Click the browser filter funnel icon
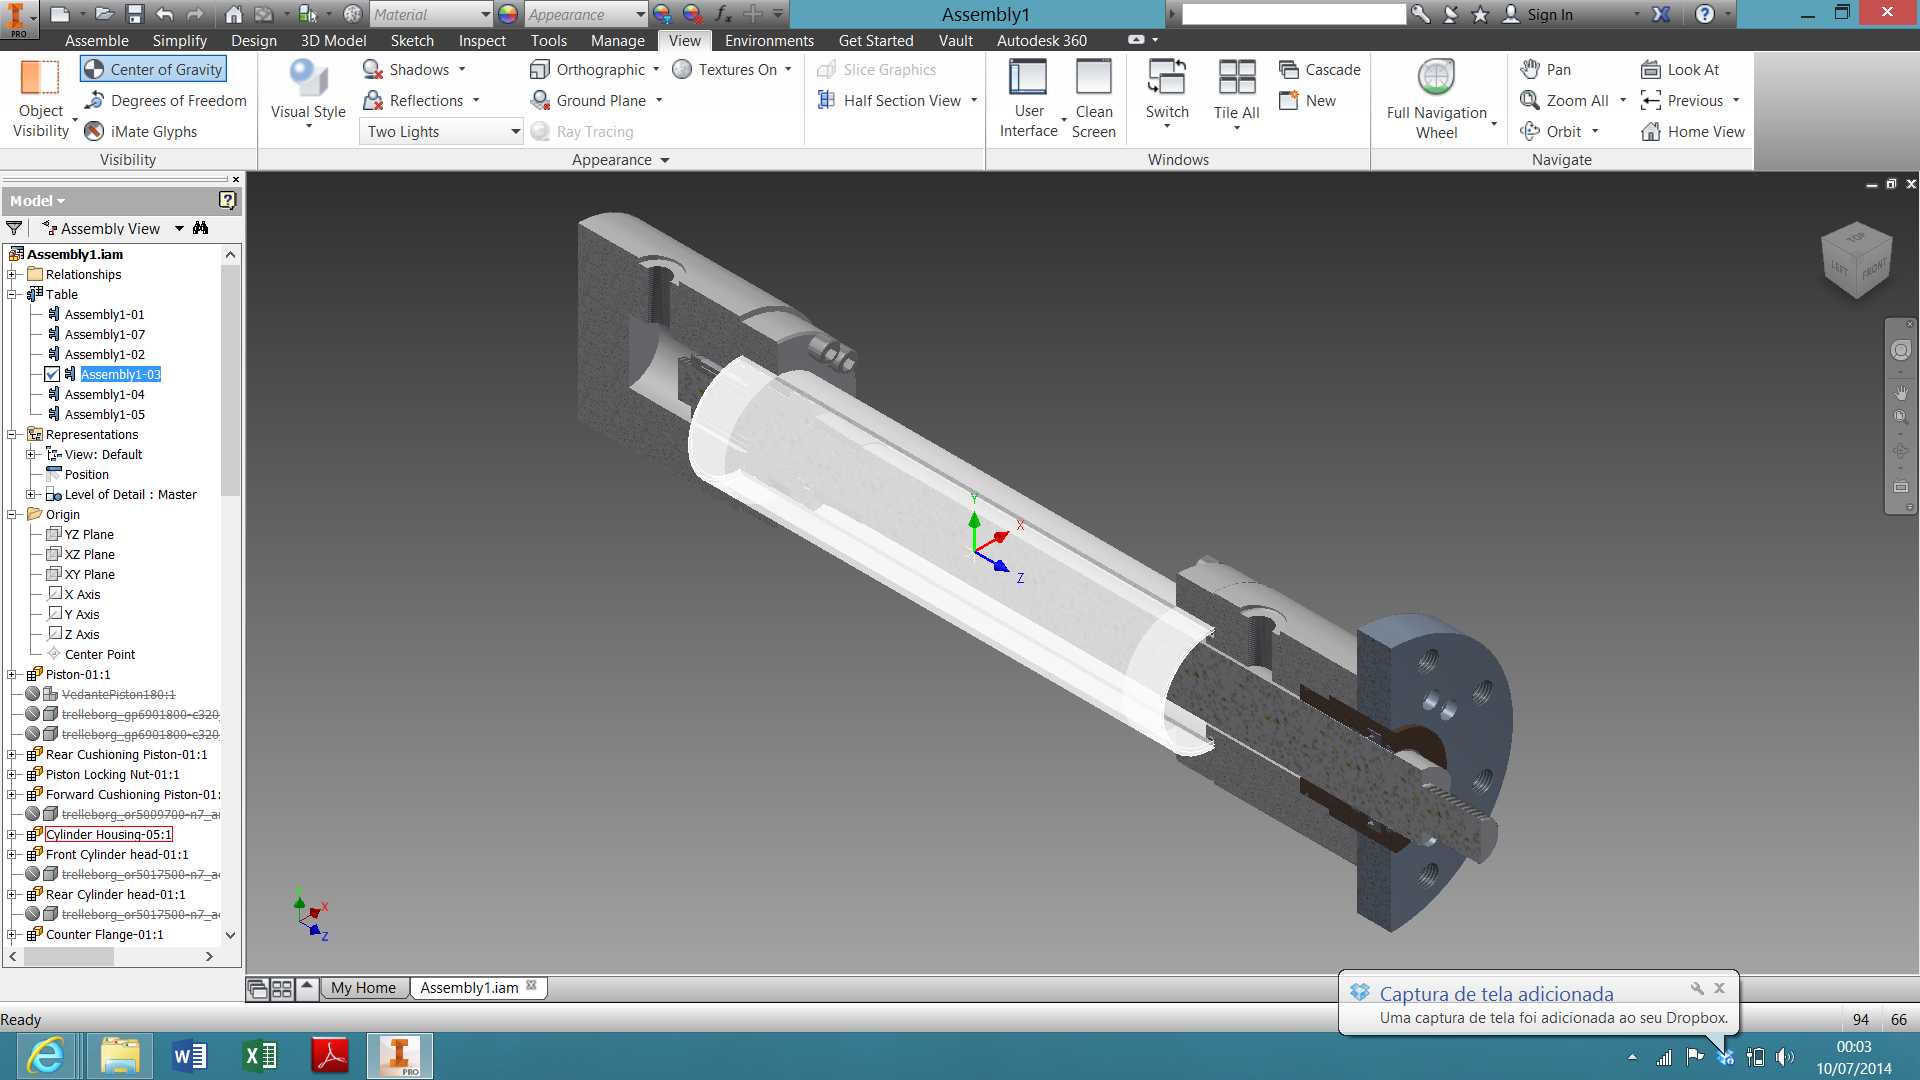The height and width of the screenshot is (1080, 1920). (14, 228)
